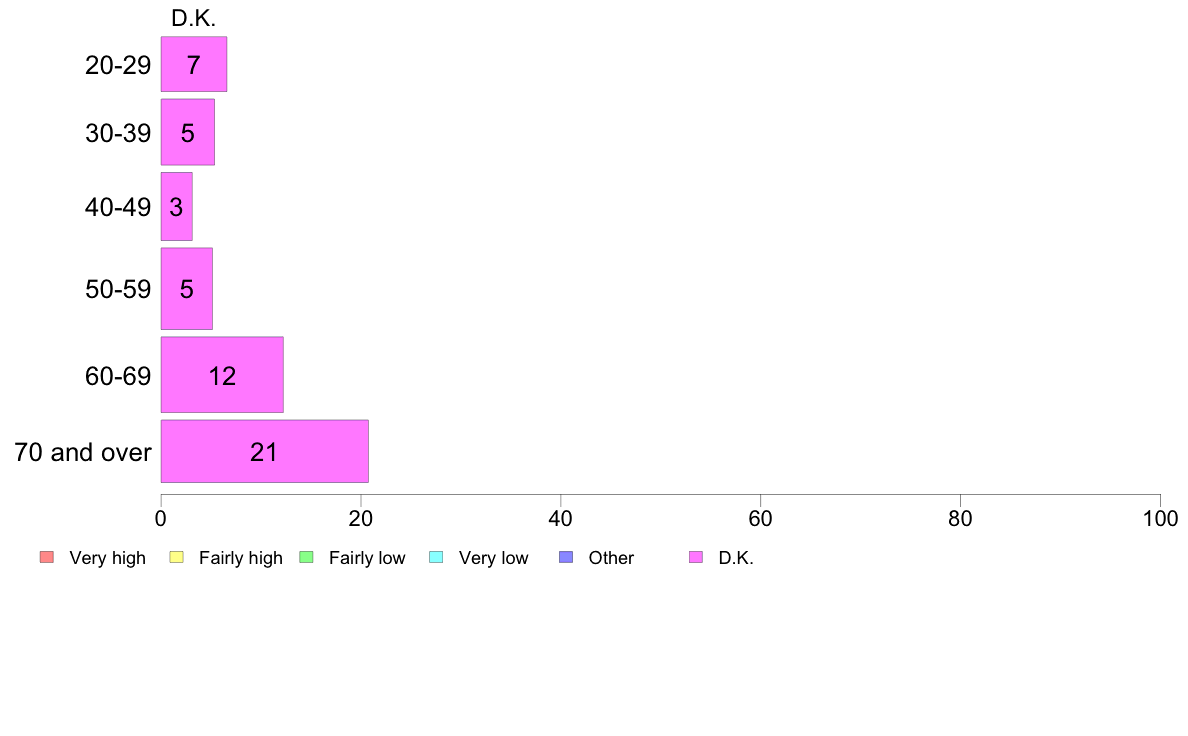
Task: Select the 50-59 bar showing 5
Action: click(x=186, y=289)
